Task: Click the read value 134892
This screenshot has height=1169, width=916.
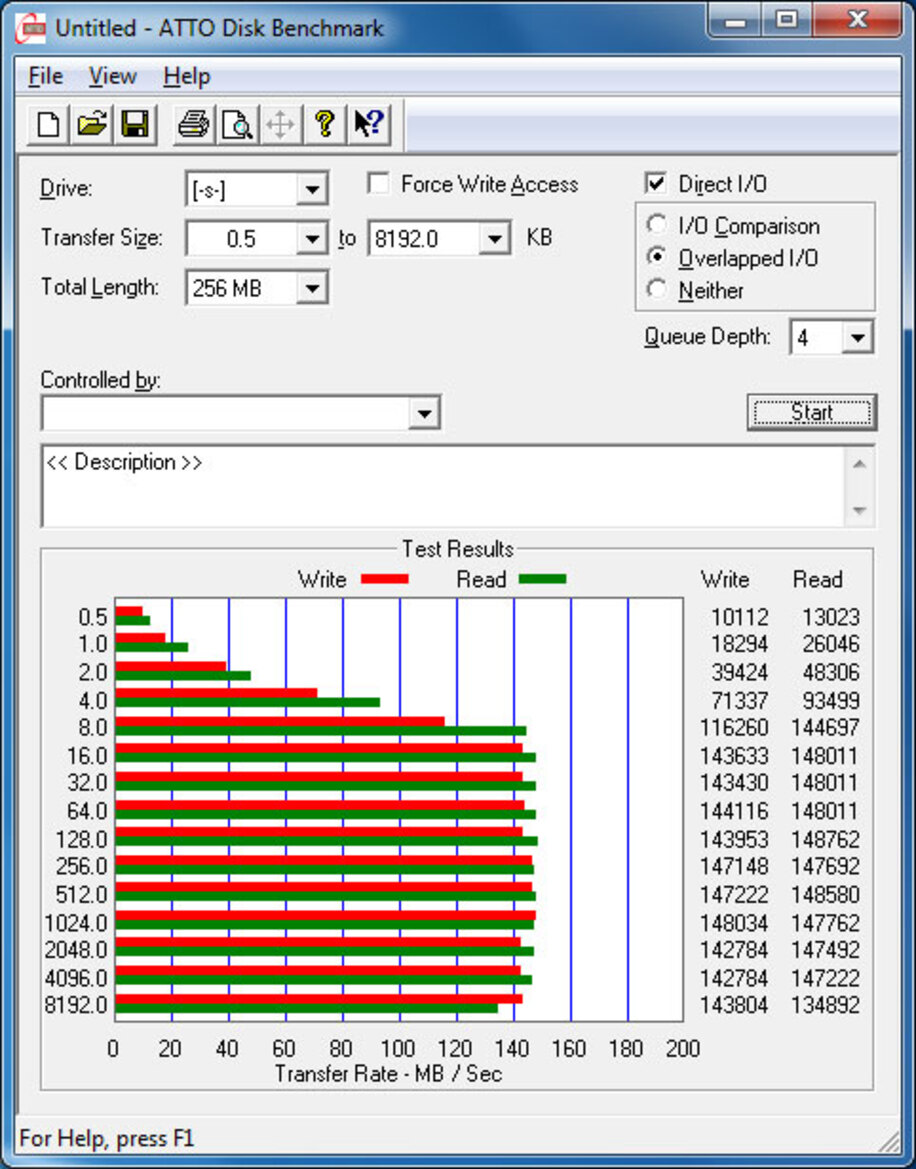Action: pos(825,1005)
